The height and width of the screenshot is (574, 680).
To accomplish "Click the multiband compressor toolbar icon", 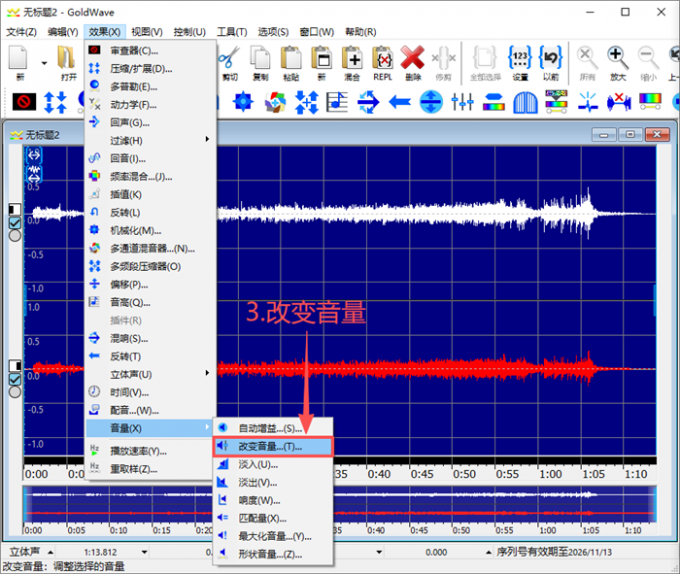I will (x=306, y=102).
